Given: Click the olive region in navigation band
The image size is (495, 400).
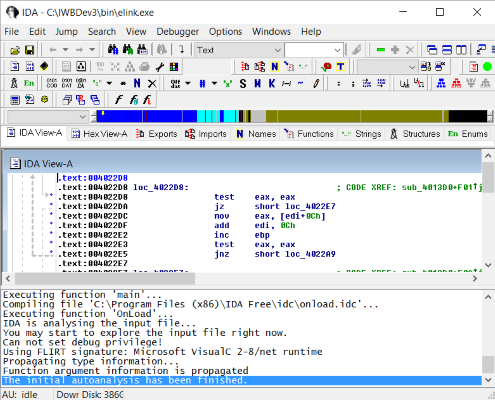Looking at the screenshot, I should click(357, 116).
